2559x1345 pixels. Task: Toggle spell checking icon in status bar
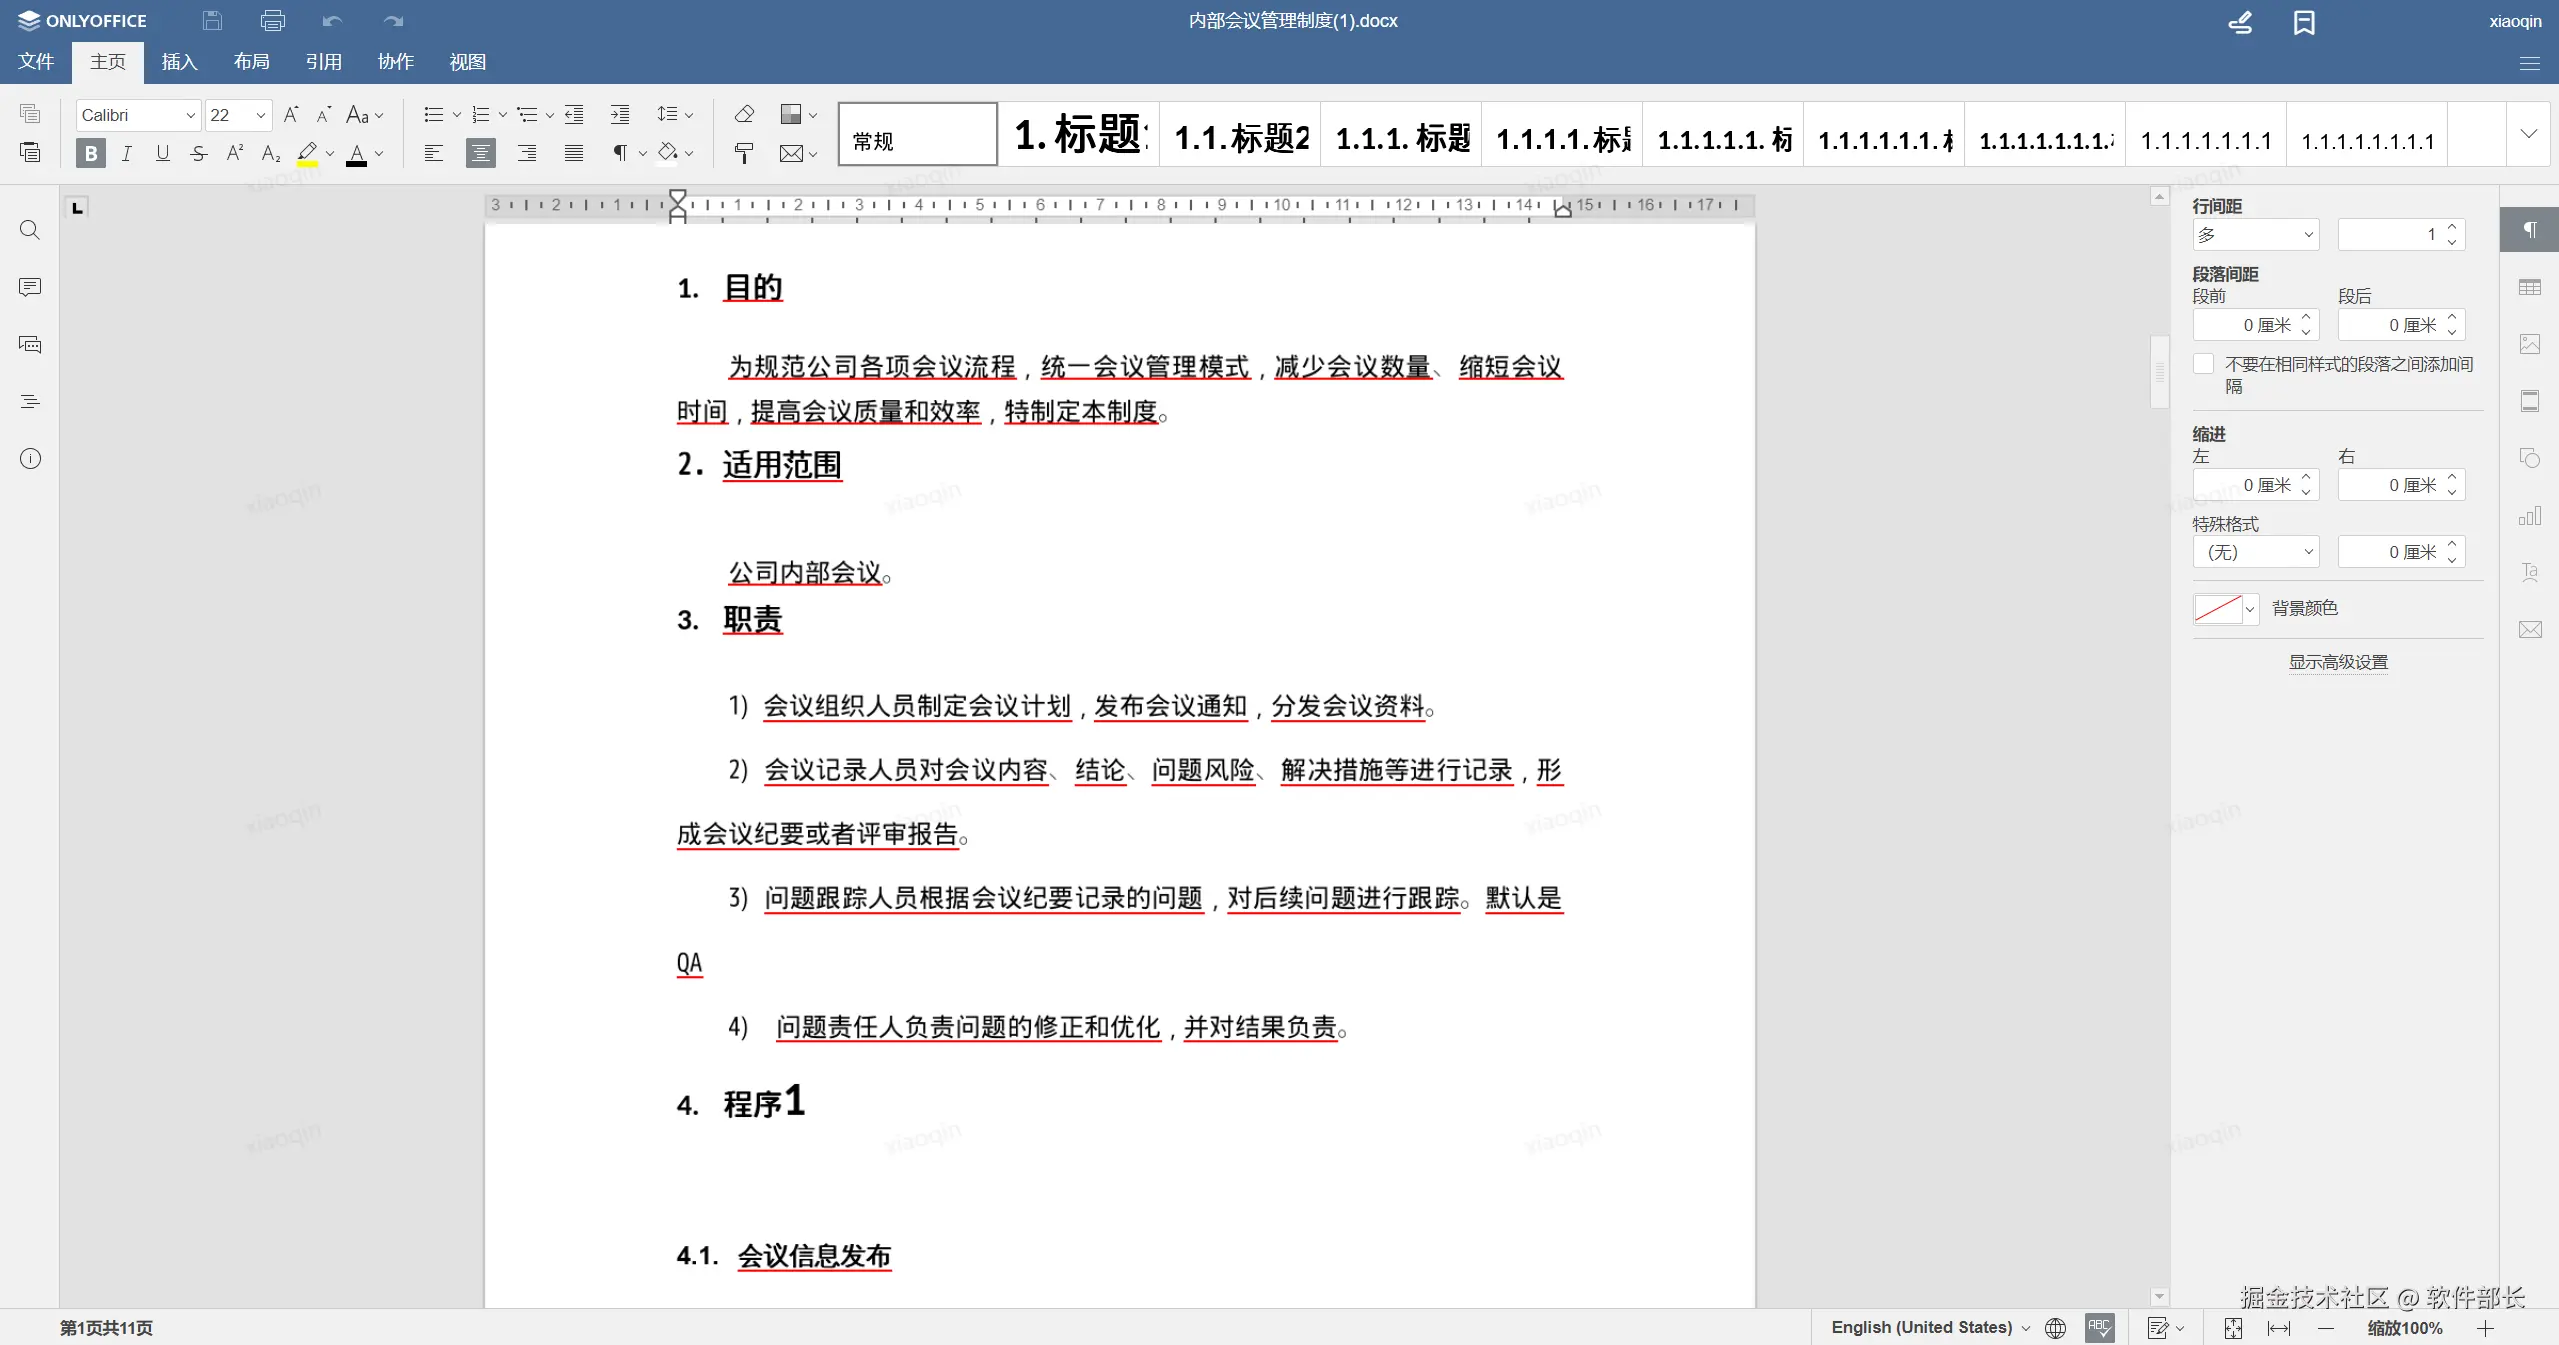pos(2099,1327)
